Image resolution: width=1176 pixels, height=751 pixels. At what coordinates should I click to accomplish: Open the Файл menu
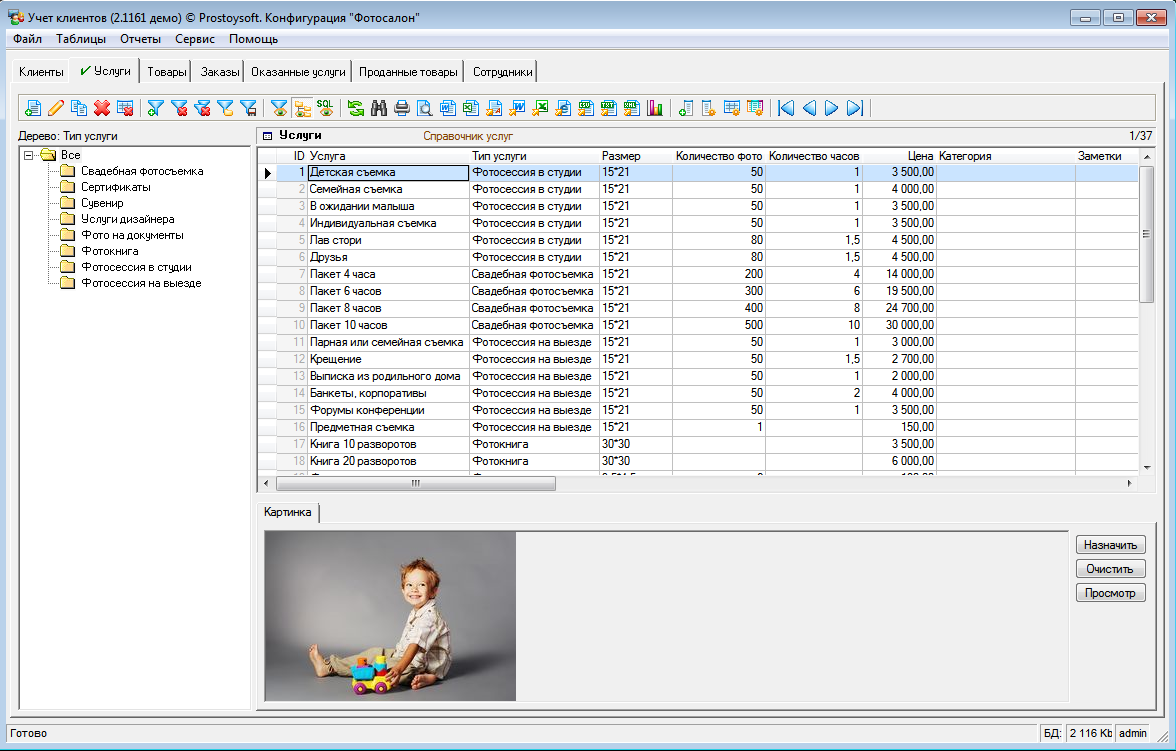click(x=28, y=39)
